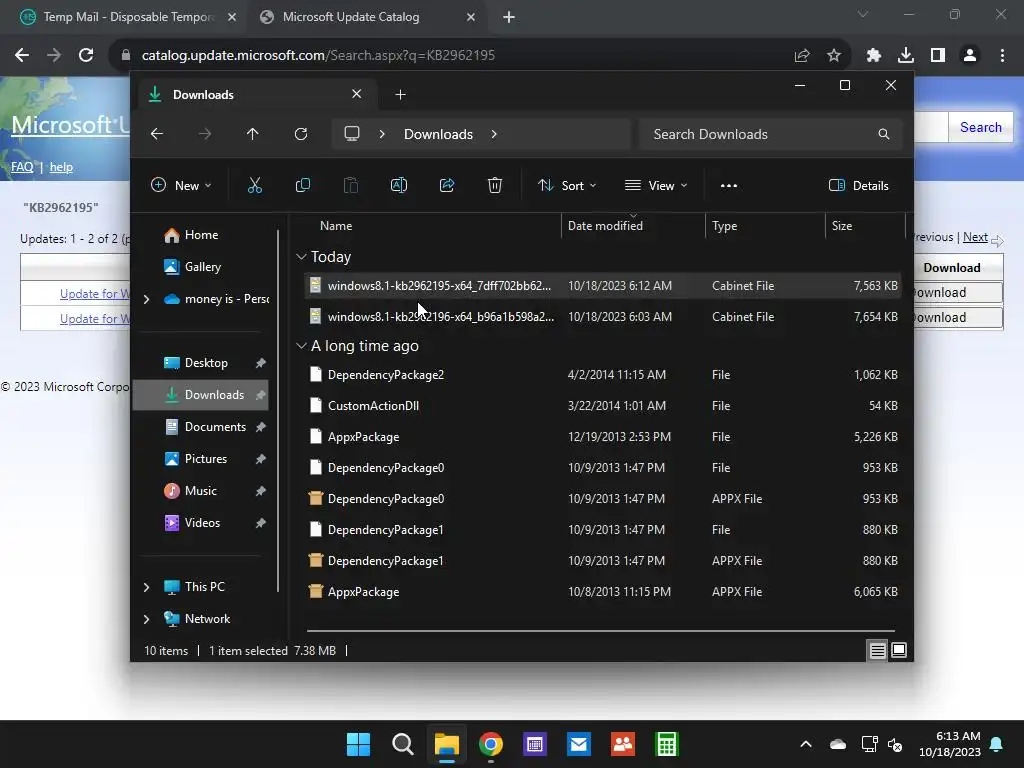1024x768 pixels.
Task: Expand breadcrumb chevron after Downloads
Action: (x=494, y=134)
